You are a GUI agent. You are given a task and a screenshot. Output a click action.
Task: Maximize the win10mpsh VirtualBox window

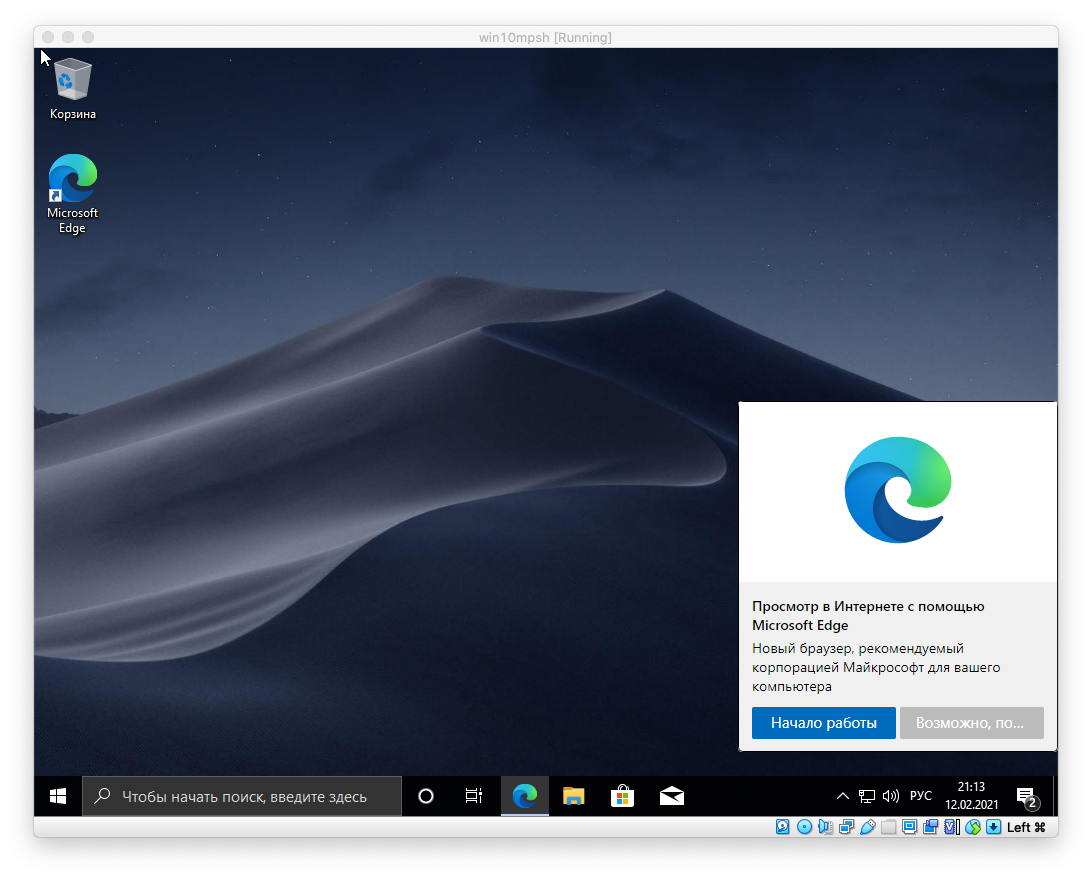88,37
